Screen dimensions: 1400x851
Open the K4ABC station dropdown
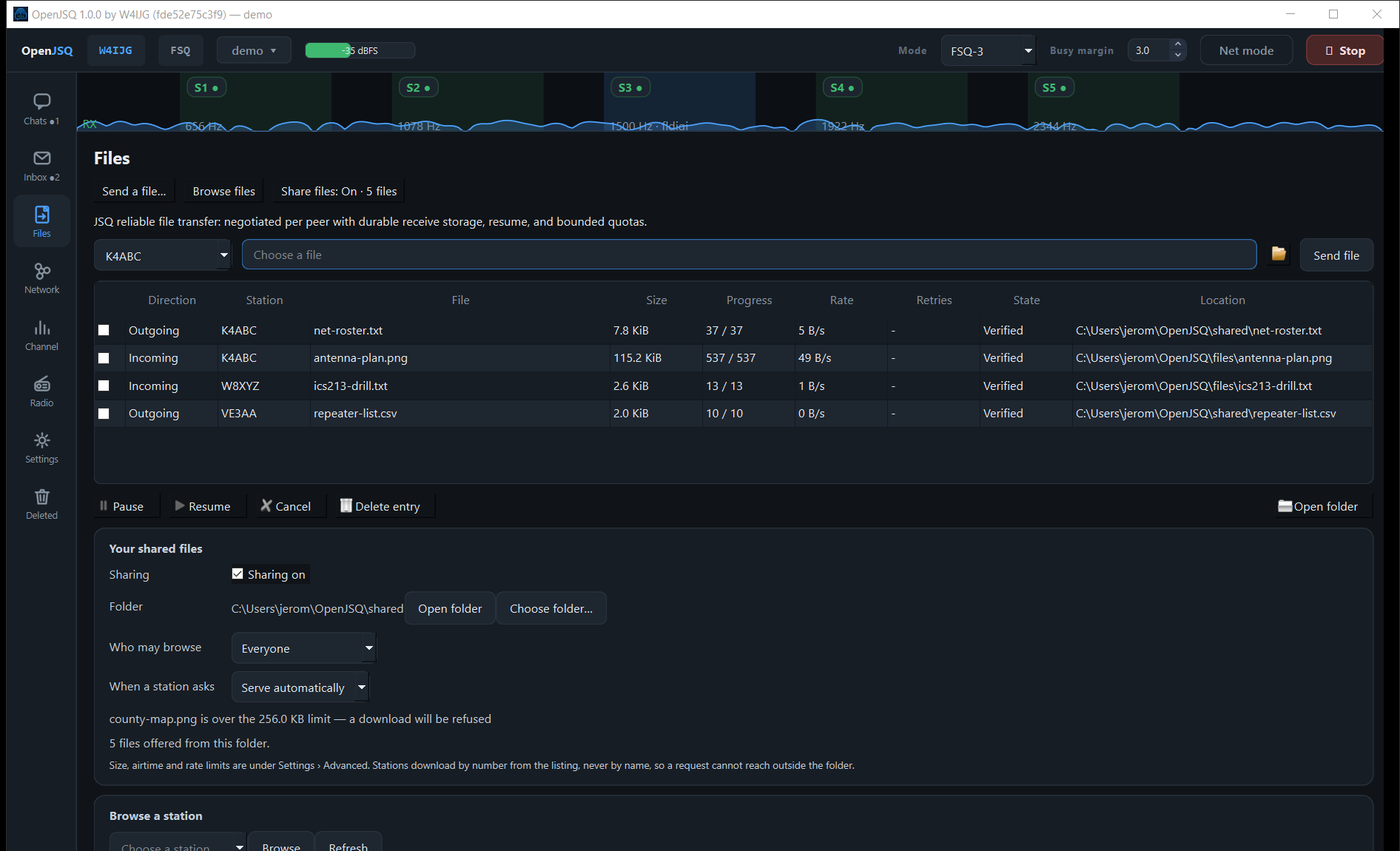coord(162,255)
